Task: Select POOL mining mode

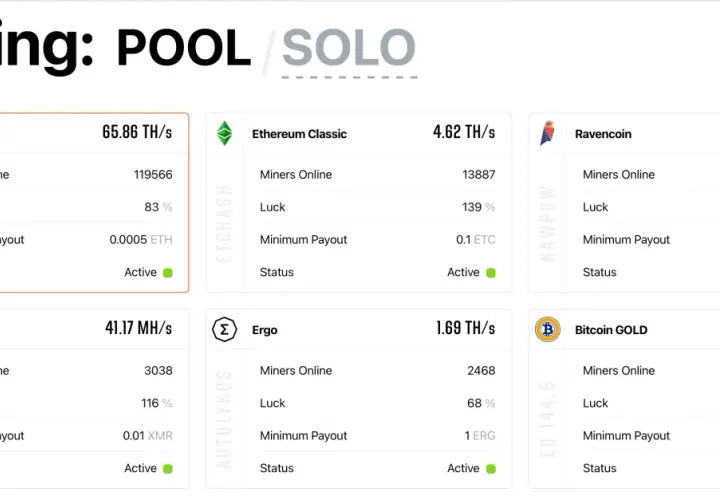Action: pos(184,48)
